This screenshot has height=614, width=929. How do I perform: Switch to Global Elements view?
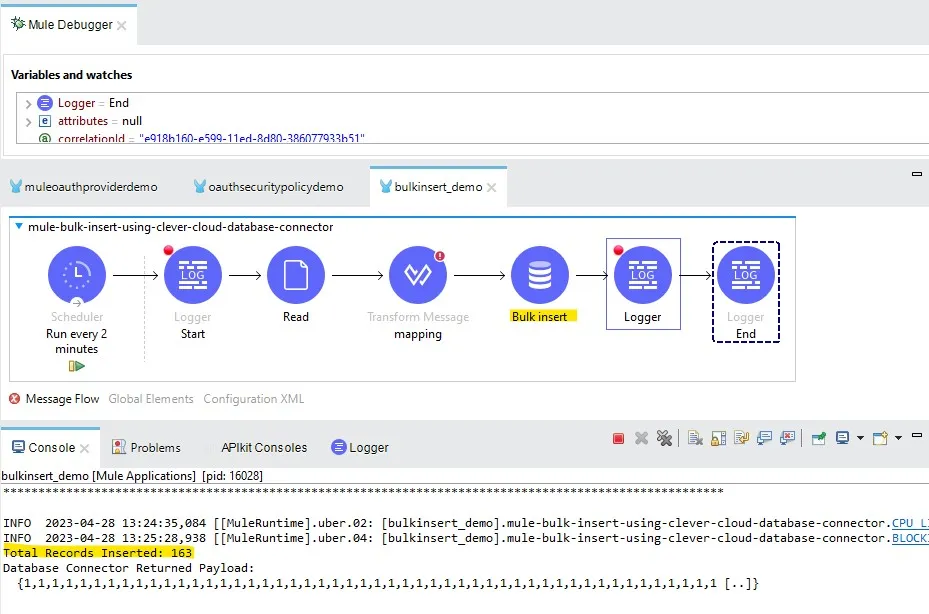tap(150, 399)
